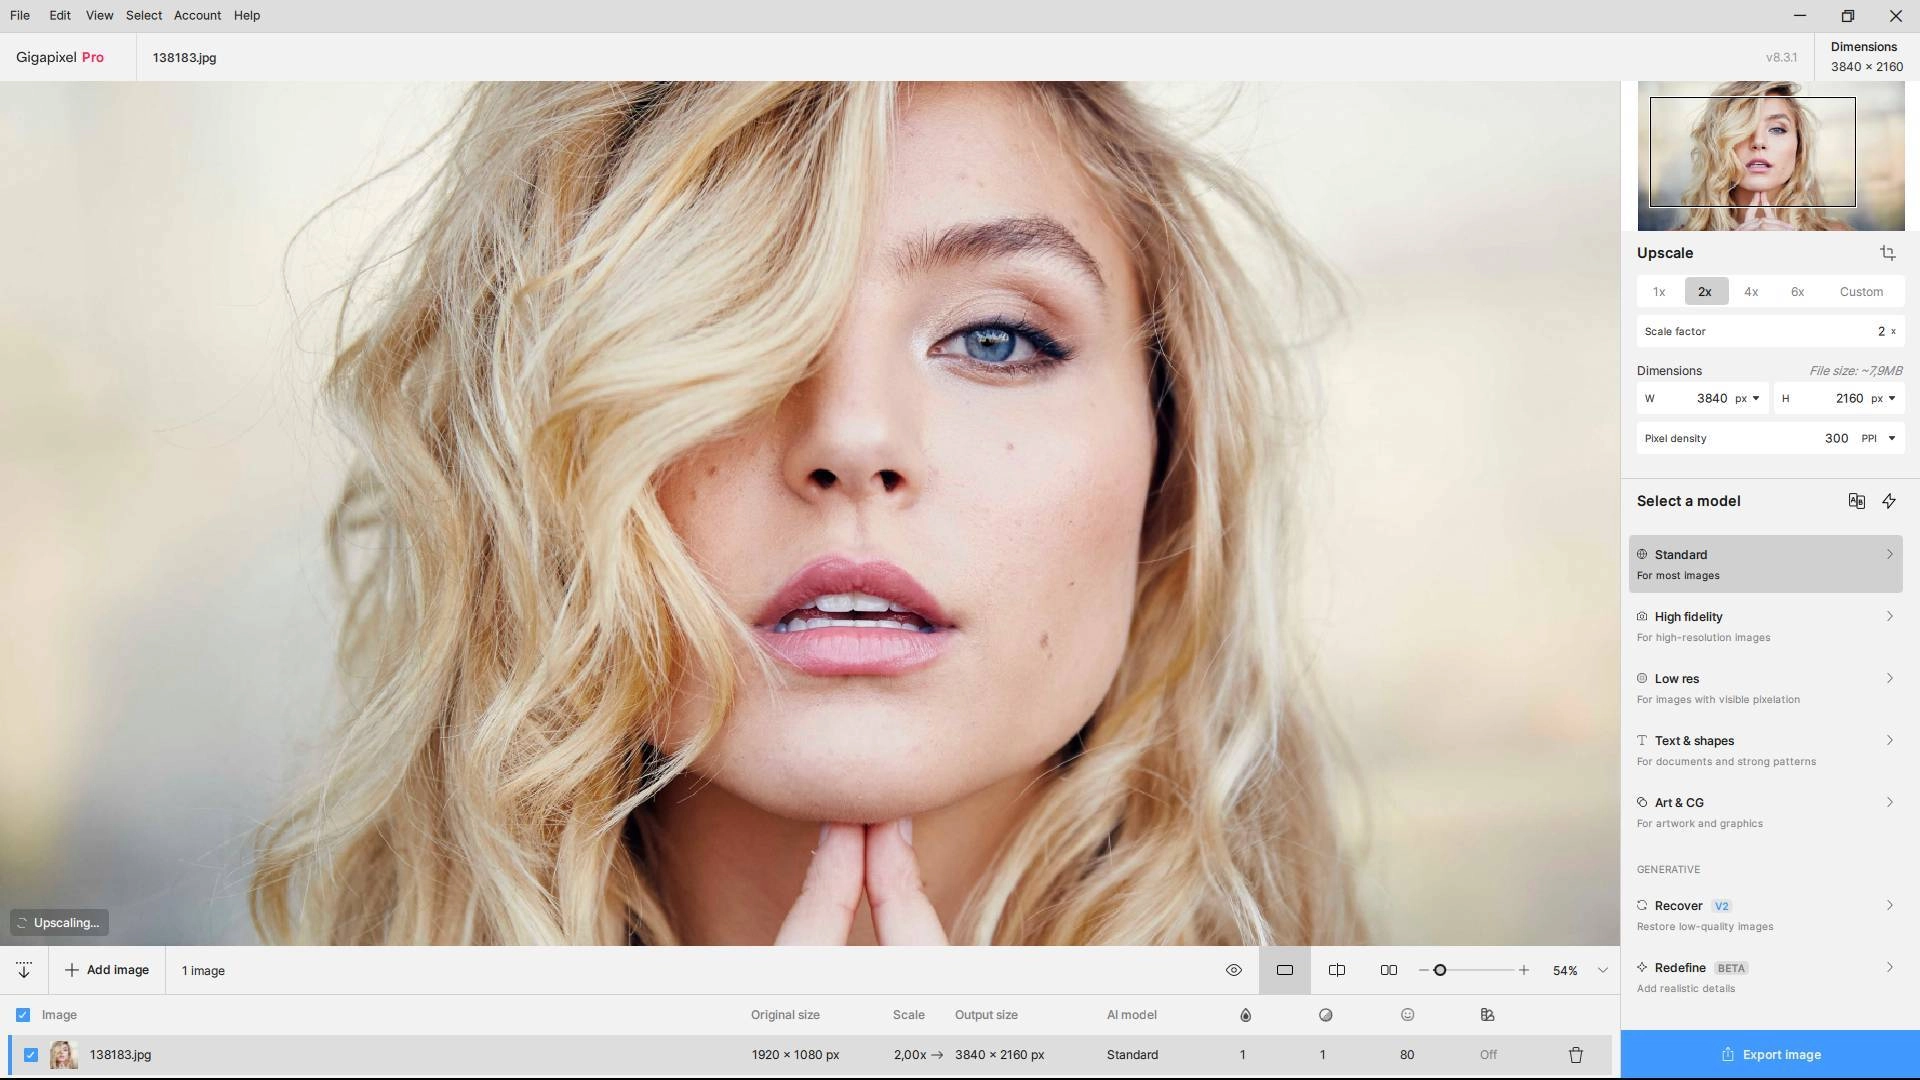Expand the Standard model settings chevron
Screen dimensions: 1920x1080
point(1890,554)
